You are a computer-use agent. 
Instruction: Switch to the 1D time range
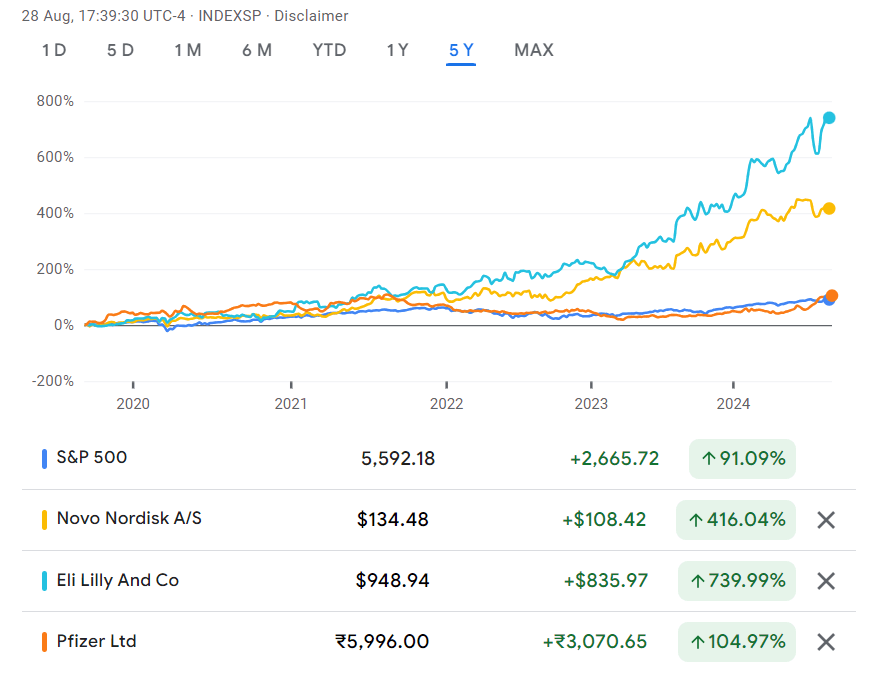coord(54,50)
